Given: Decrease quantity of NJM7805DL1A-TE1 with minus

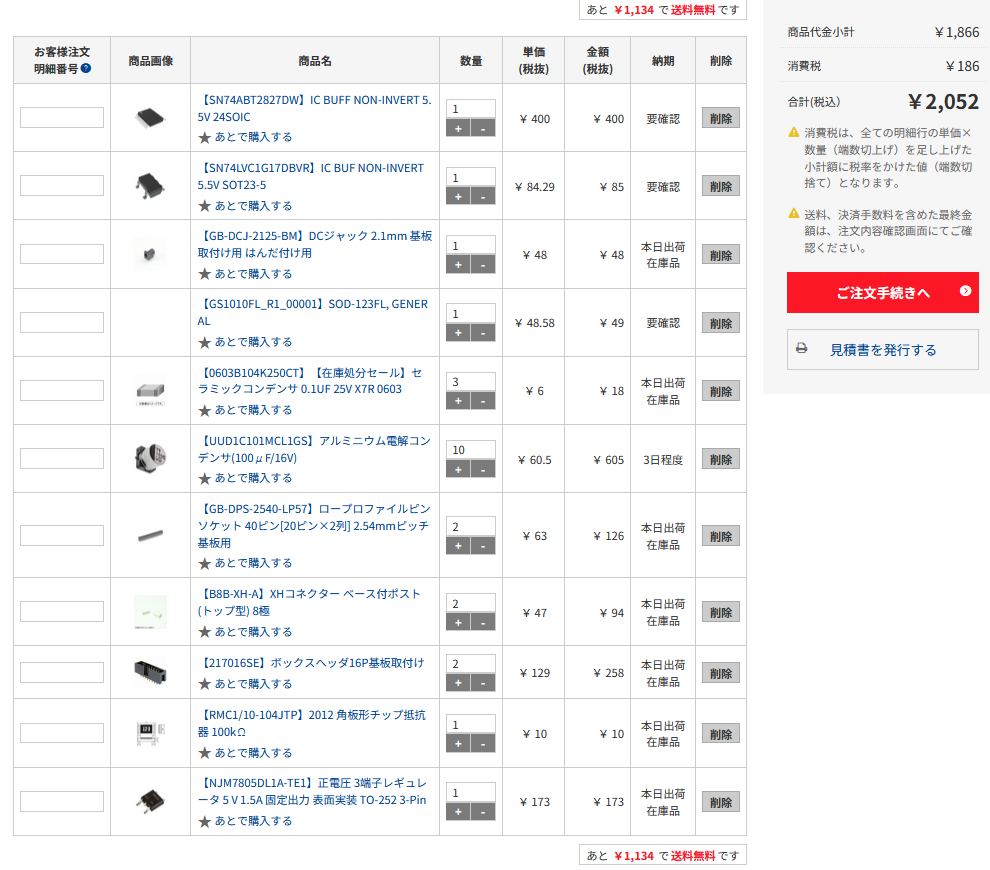Looking at the screenshot, I should tap(483, 812).
